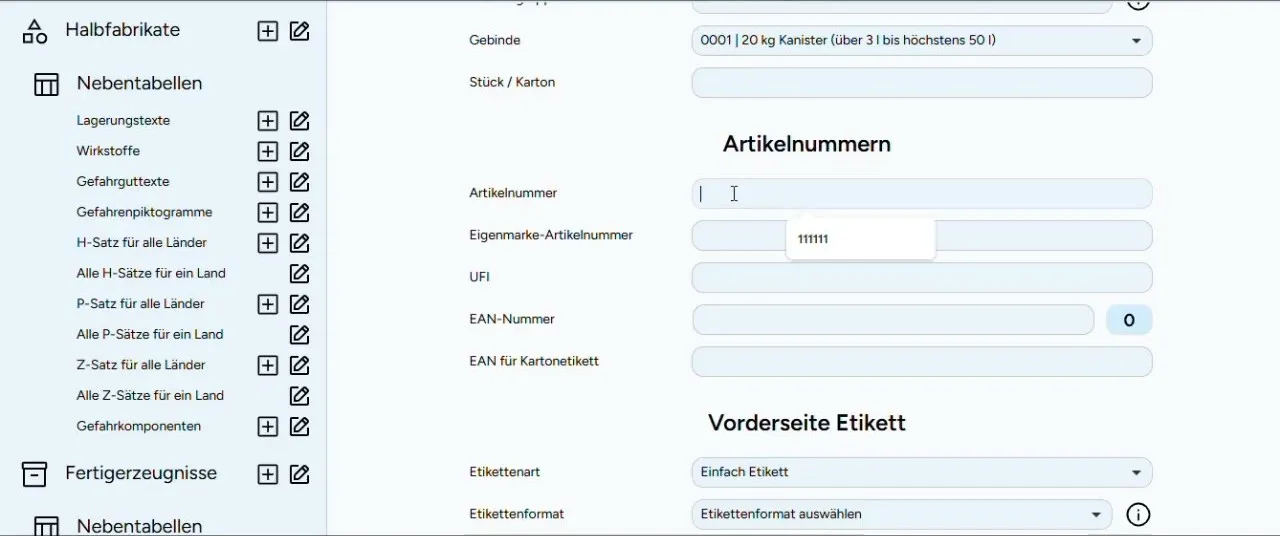Add new Lagerungstexte entry

pos(267,121)
